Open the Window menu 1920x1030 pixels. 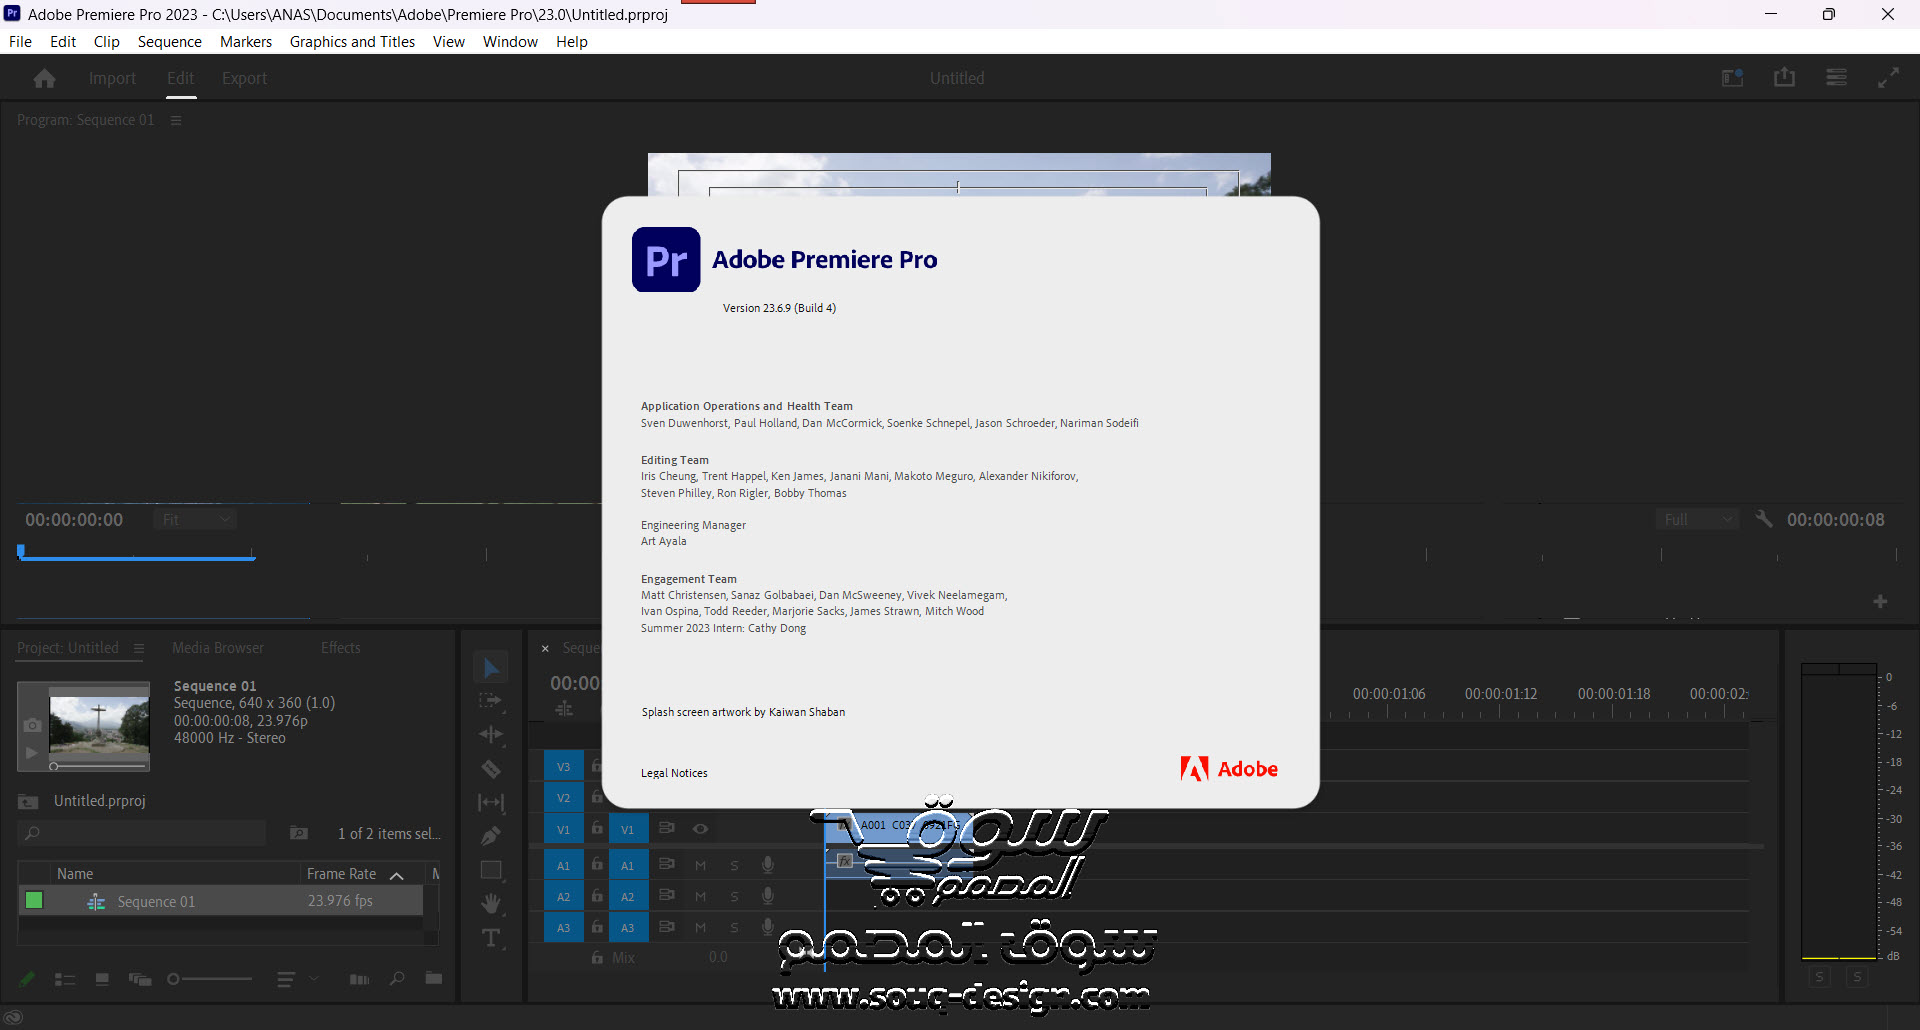tap(510, 42)
